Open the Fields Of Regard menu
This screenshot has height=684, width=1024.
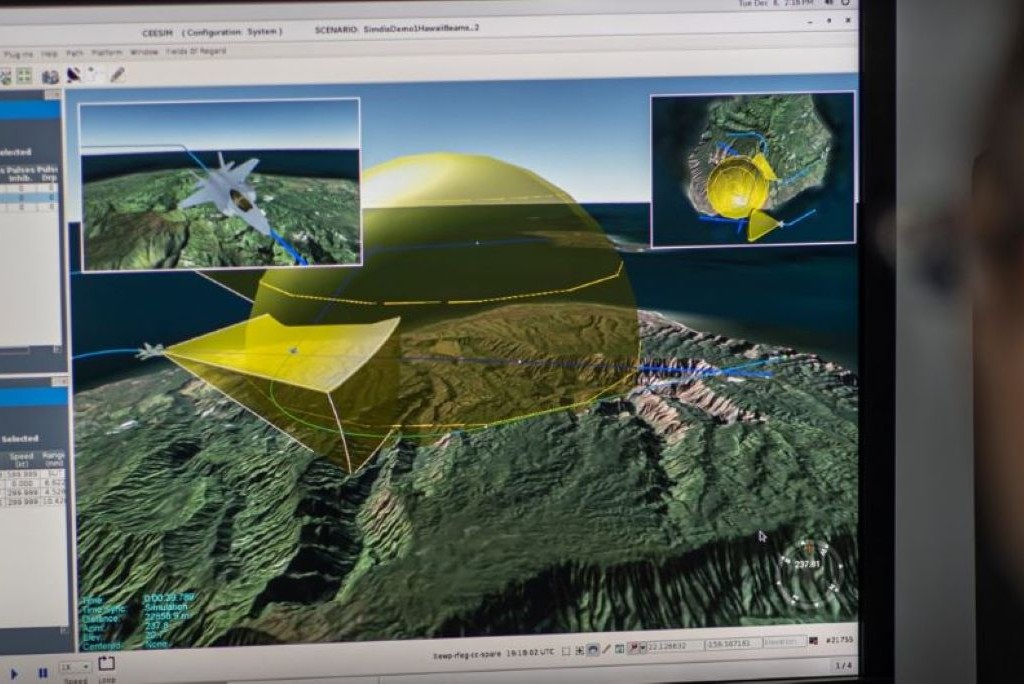pyautogui.click(x=196, y=51)
